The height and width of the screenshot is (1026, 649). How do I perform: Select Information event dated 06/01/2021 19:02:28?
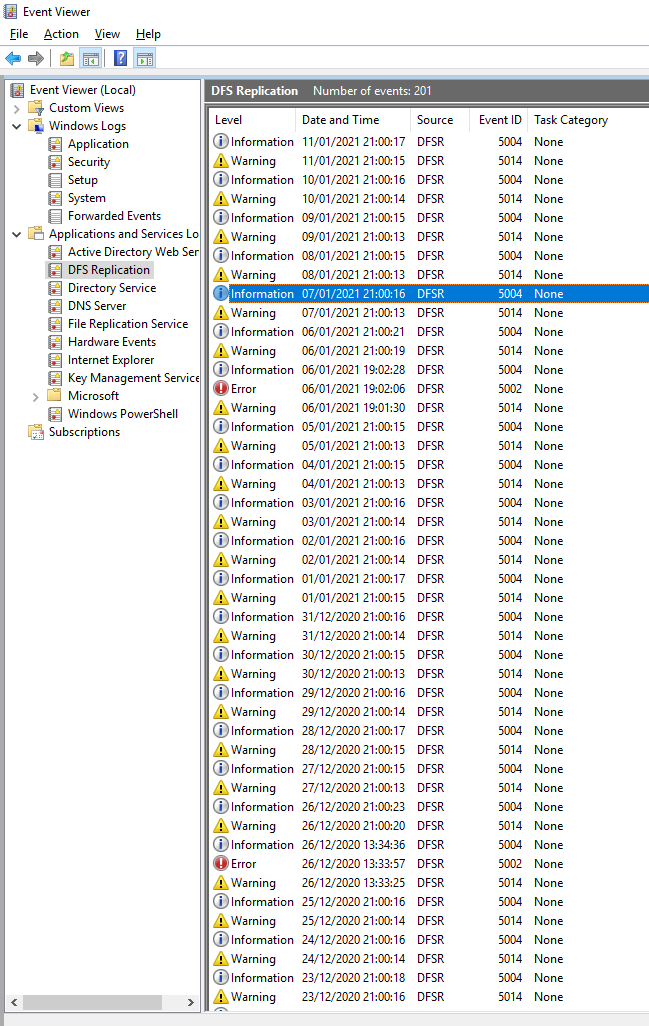[x=429, y=370]
